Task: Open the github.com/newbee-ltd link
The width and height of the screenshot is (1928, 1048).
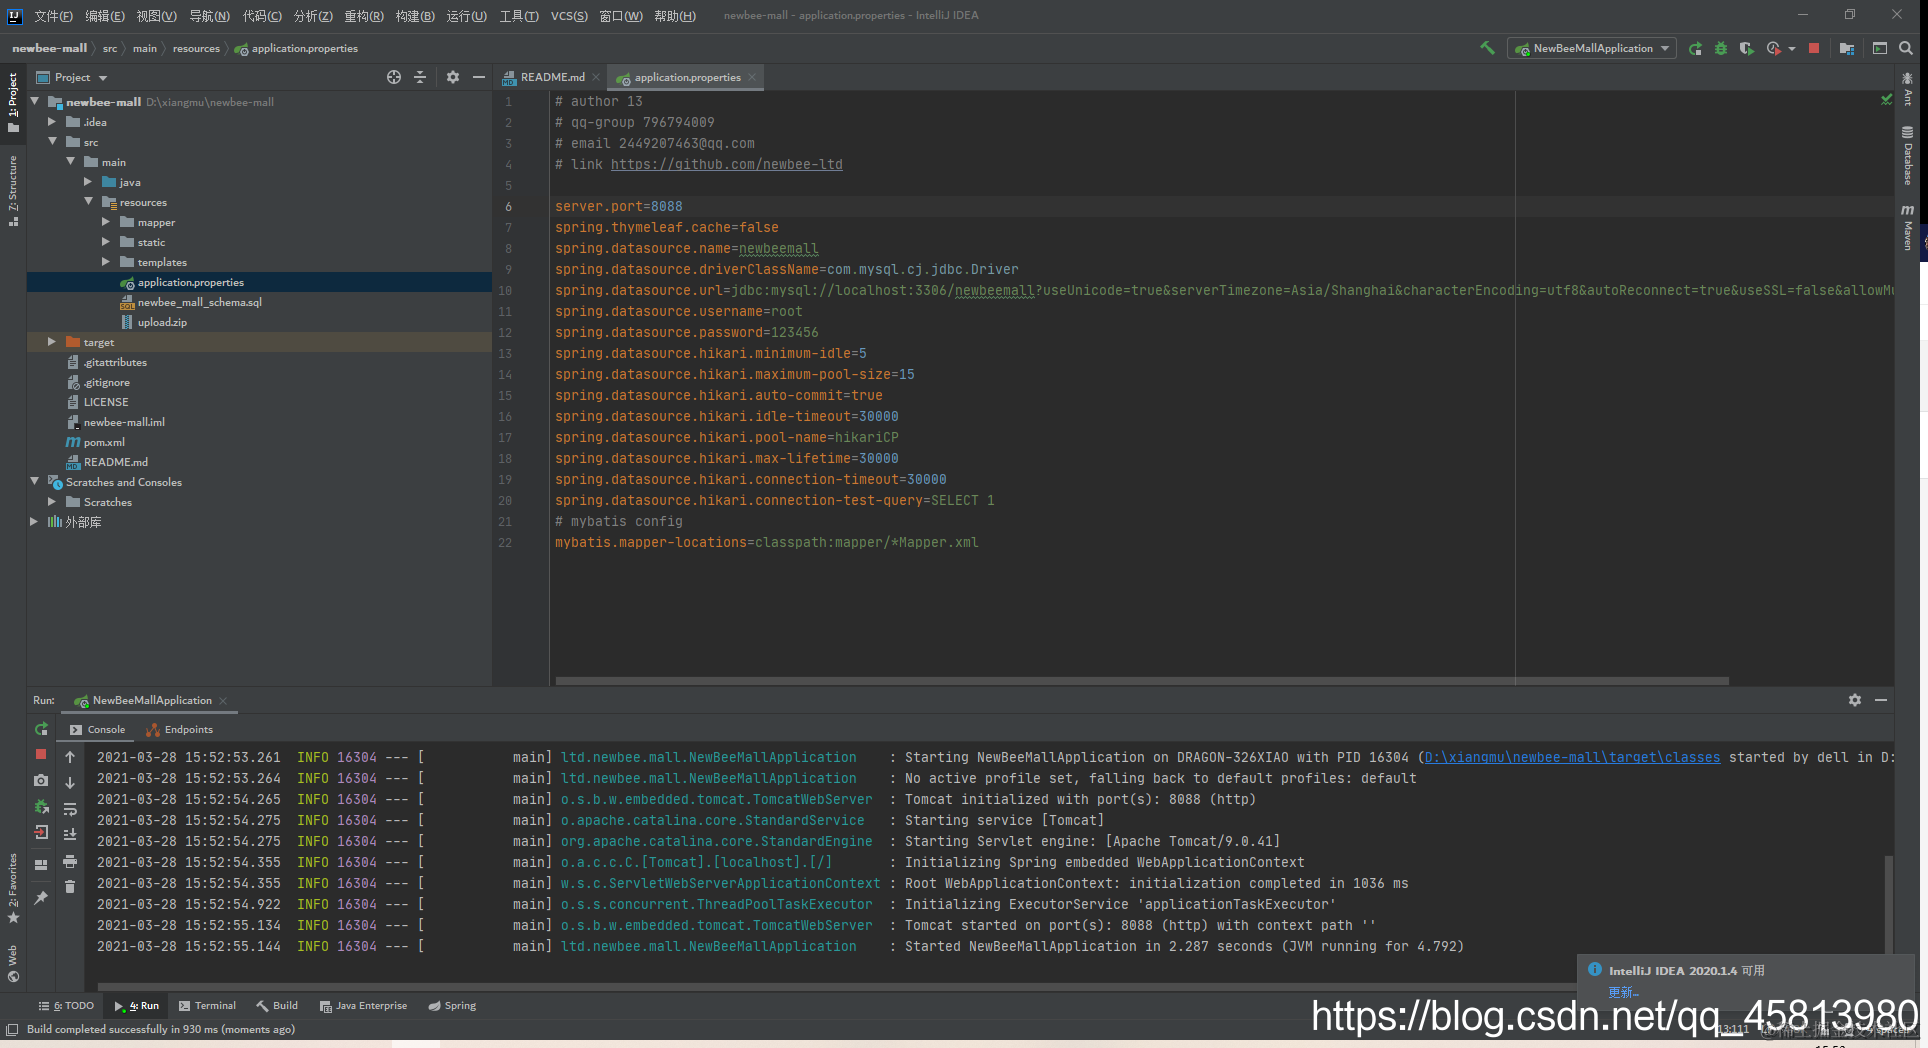Action: coord(726,164)
